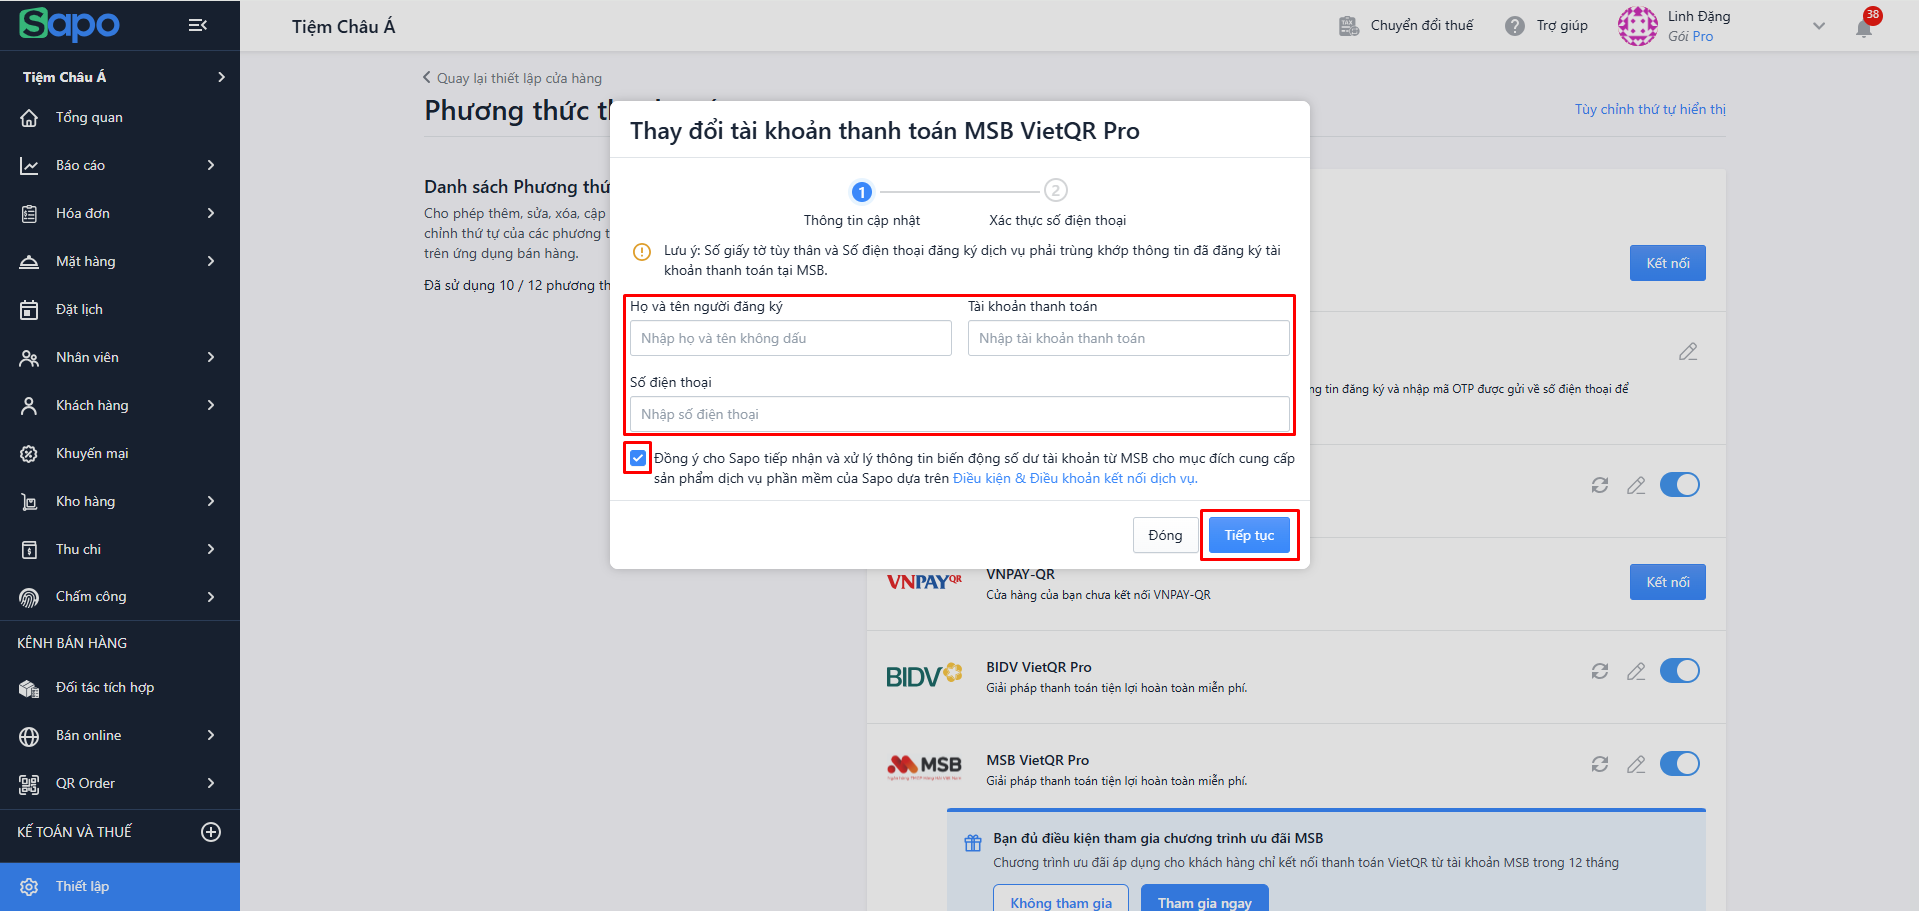Open Tùy chỉnh thứ tự hiển thị link
1919x911 pixels.
click(x=1650, y=109)
